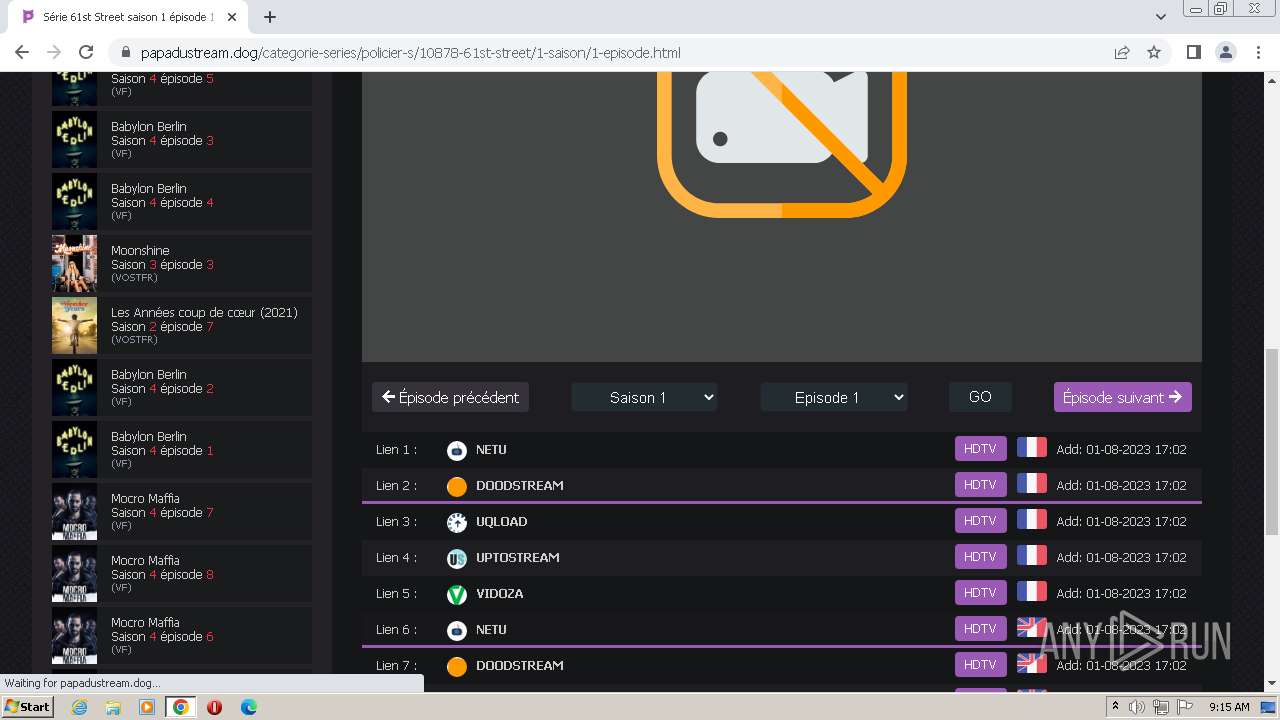Bookmark this page with the star icon
This screenshot has height=720, width=1280.
point(1154,52)
